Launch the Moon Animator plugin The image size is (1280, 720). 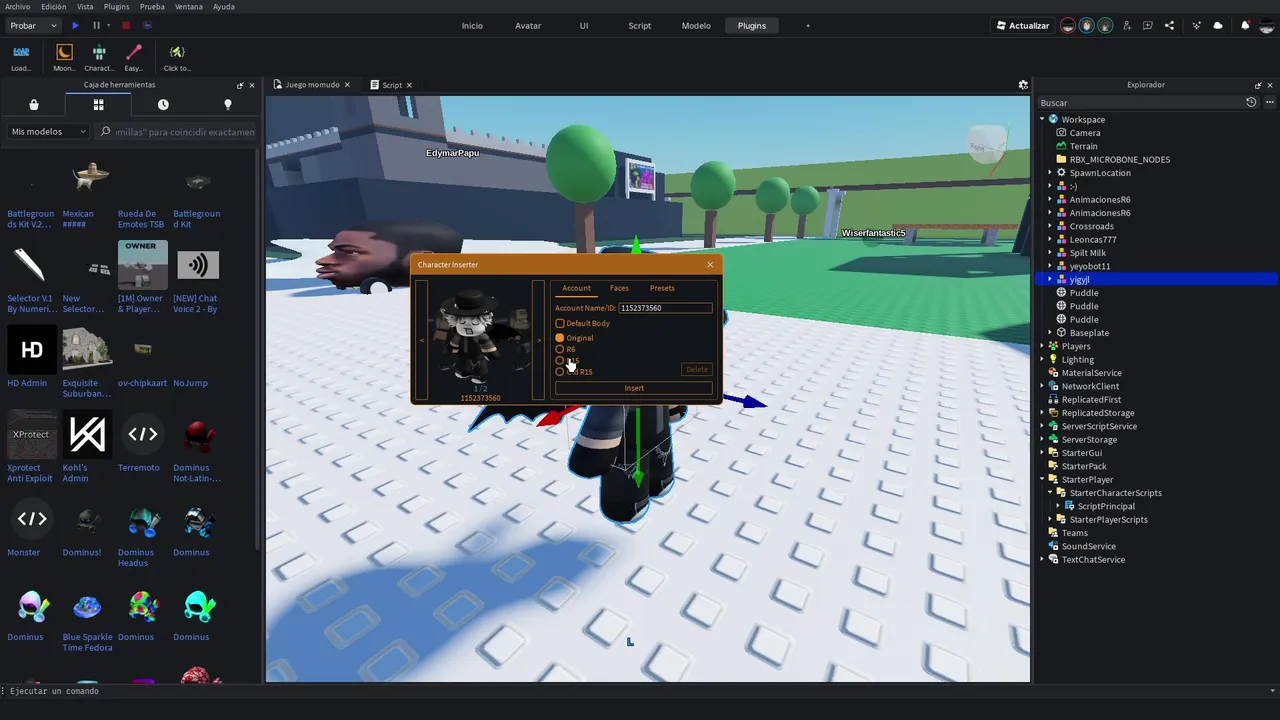click(x=64, y=58)
